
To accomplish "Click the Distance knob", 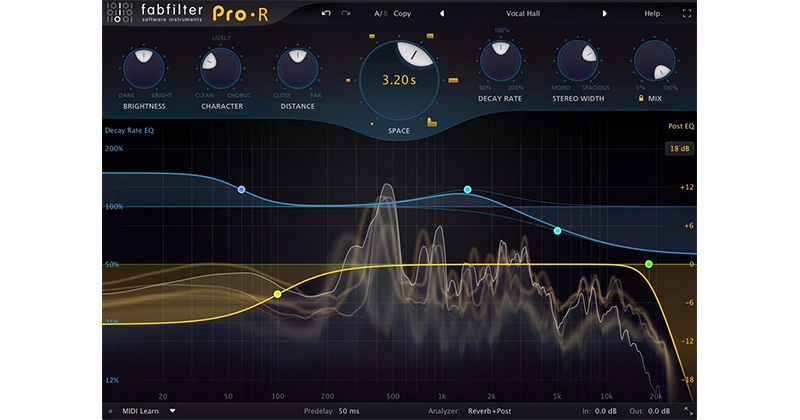I will (297, 68).
